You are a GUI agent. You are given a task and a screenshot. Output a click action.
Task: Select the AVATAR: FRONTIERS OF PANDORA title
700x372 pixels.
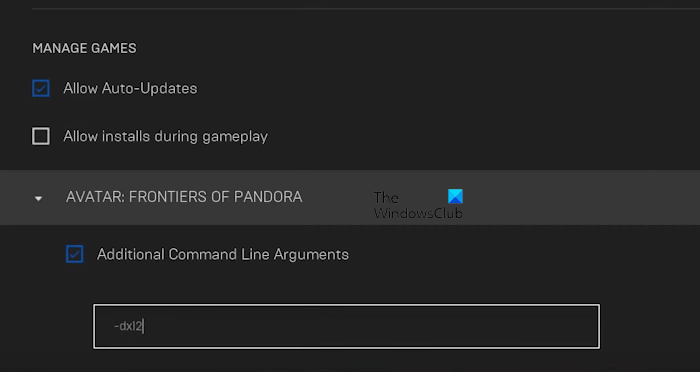184,197
